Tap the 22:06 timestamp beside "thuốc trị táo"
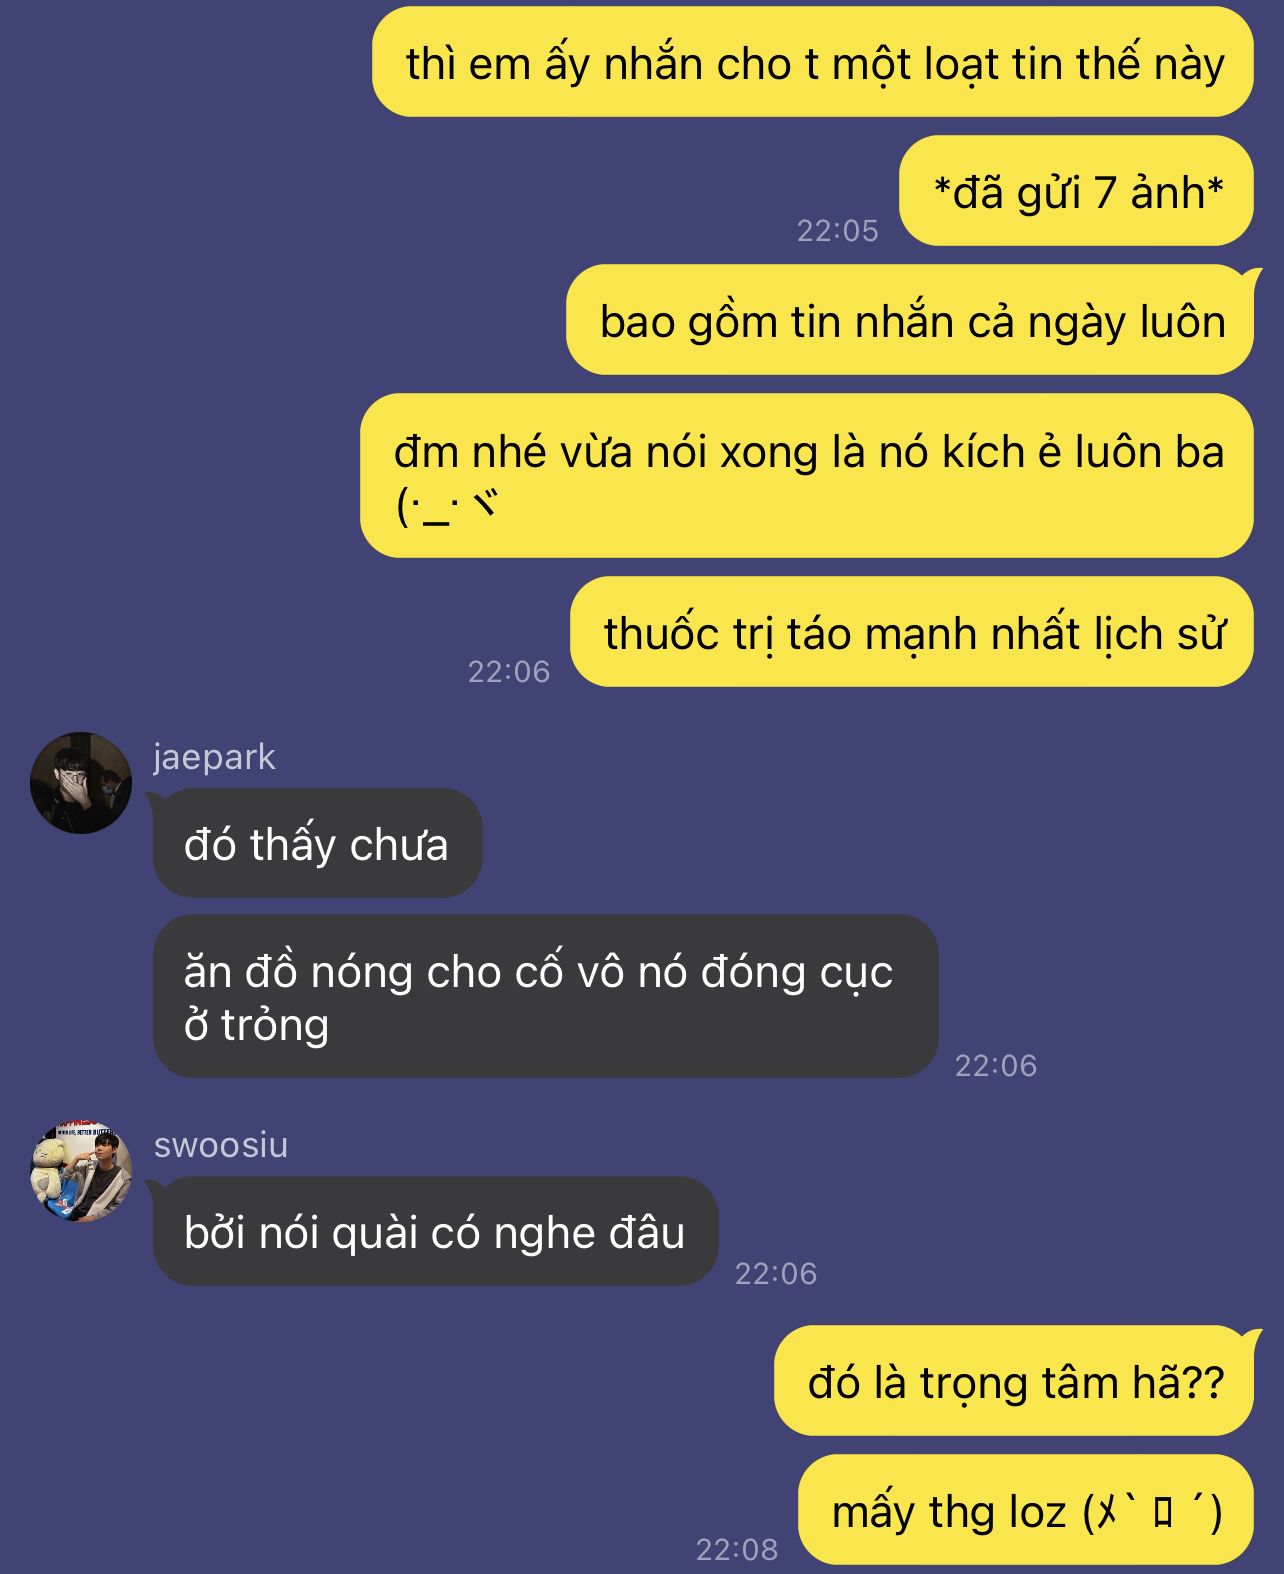 click(x=509, y=671)
